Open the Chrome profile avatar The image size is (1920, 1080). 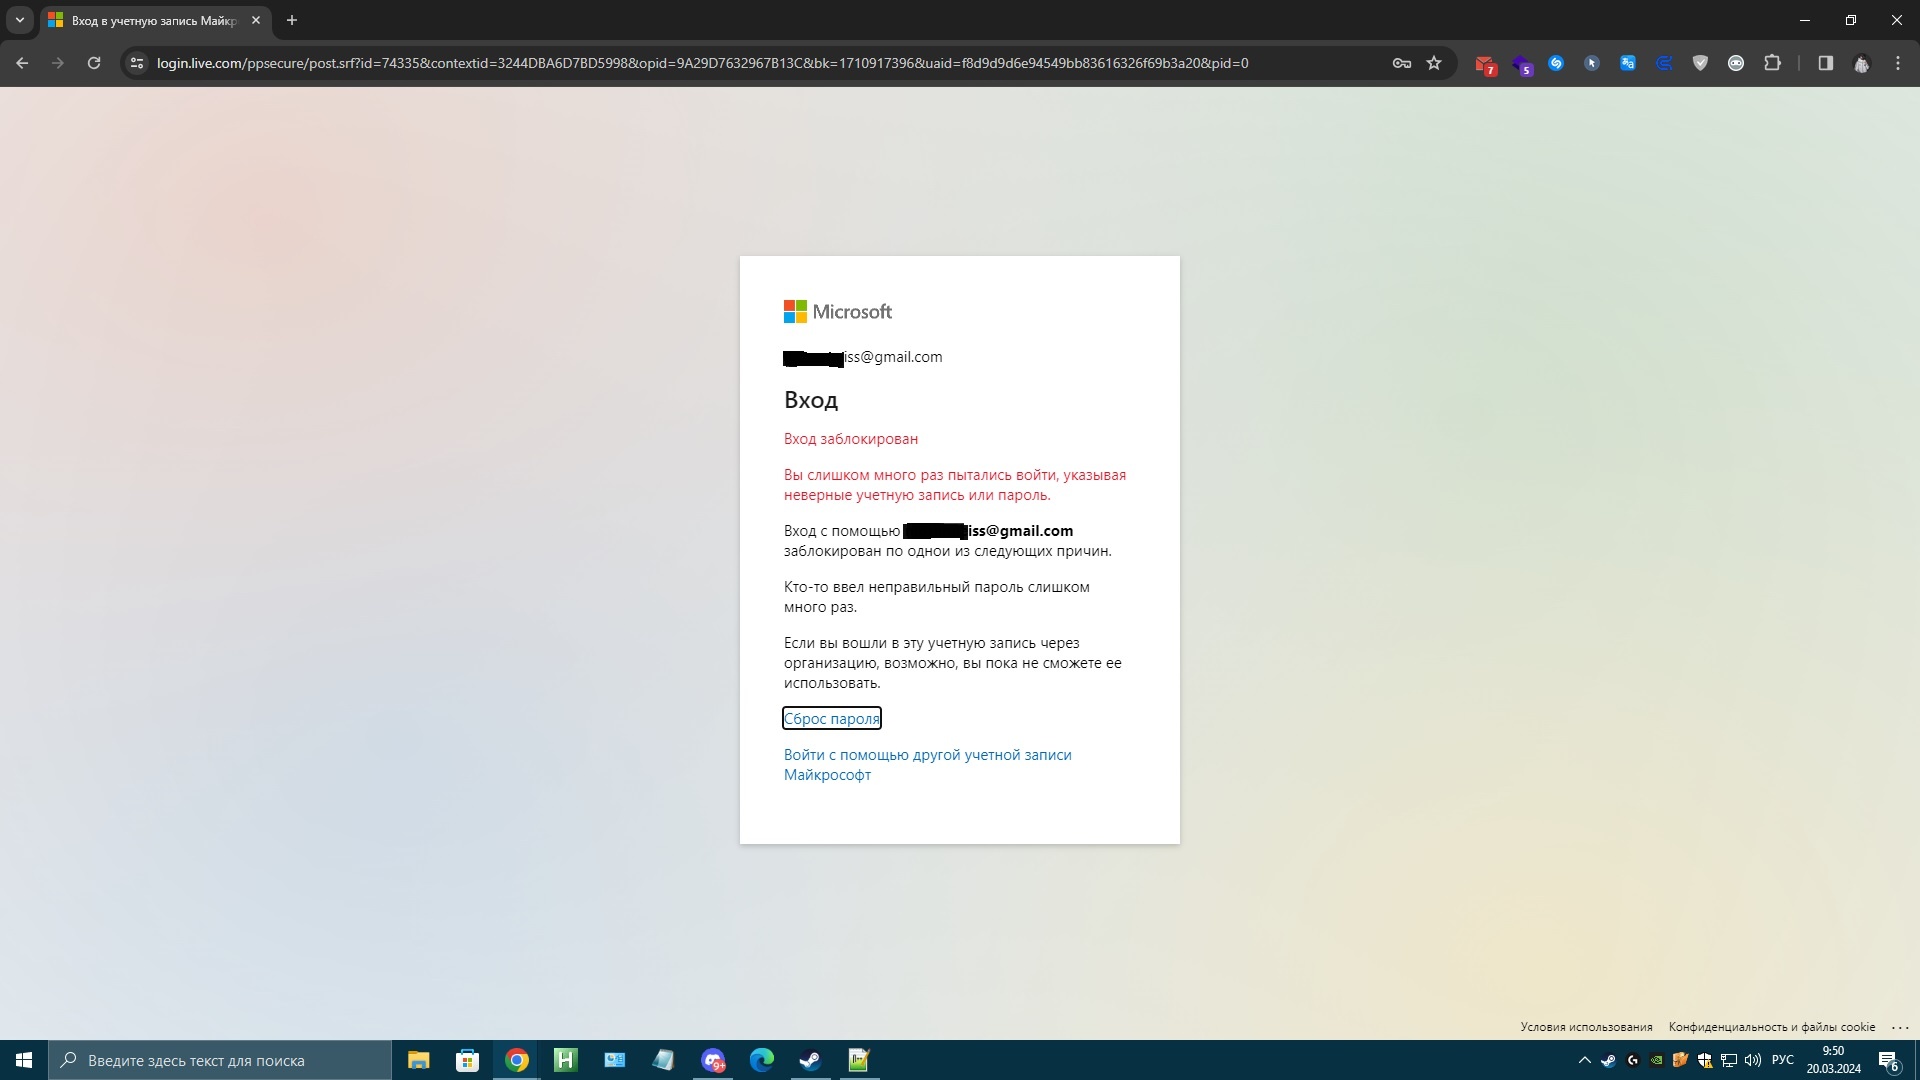1861,63
